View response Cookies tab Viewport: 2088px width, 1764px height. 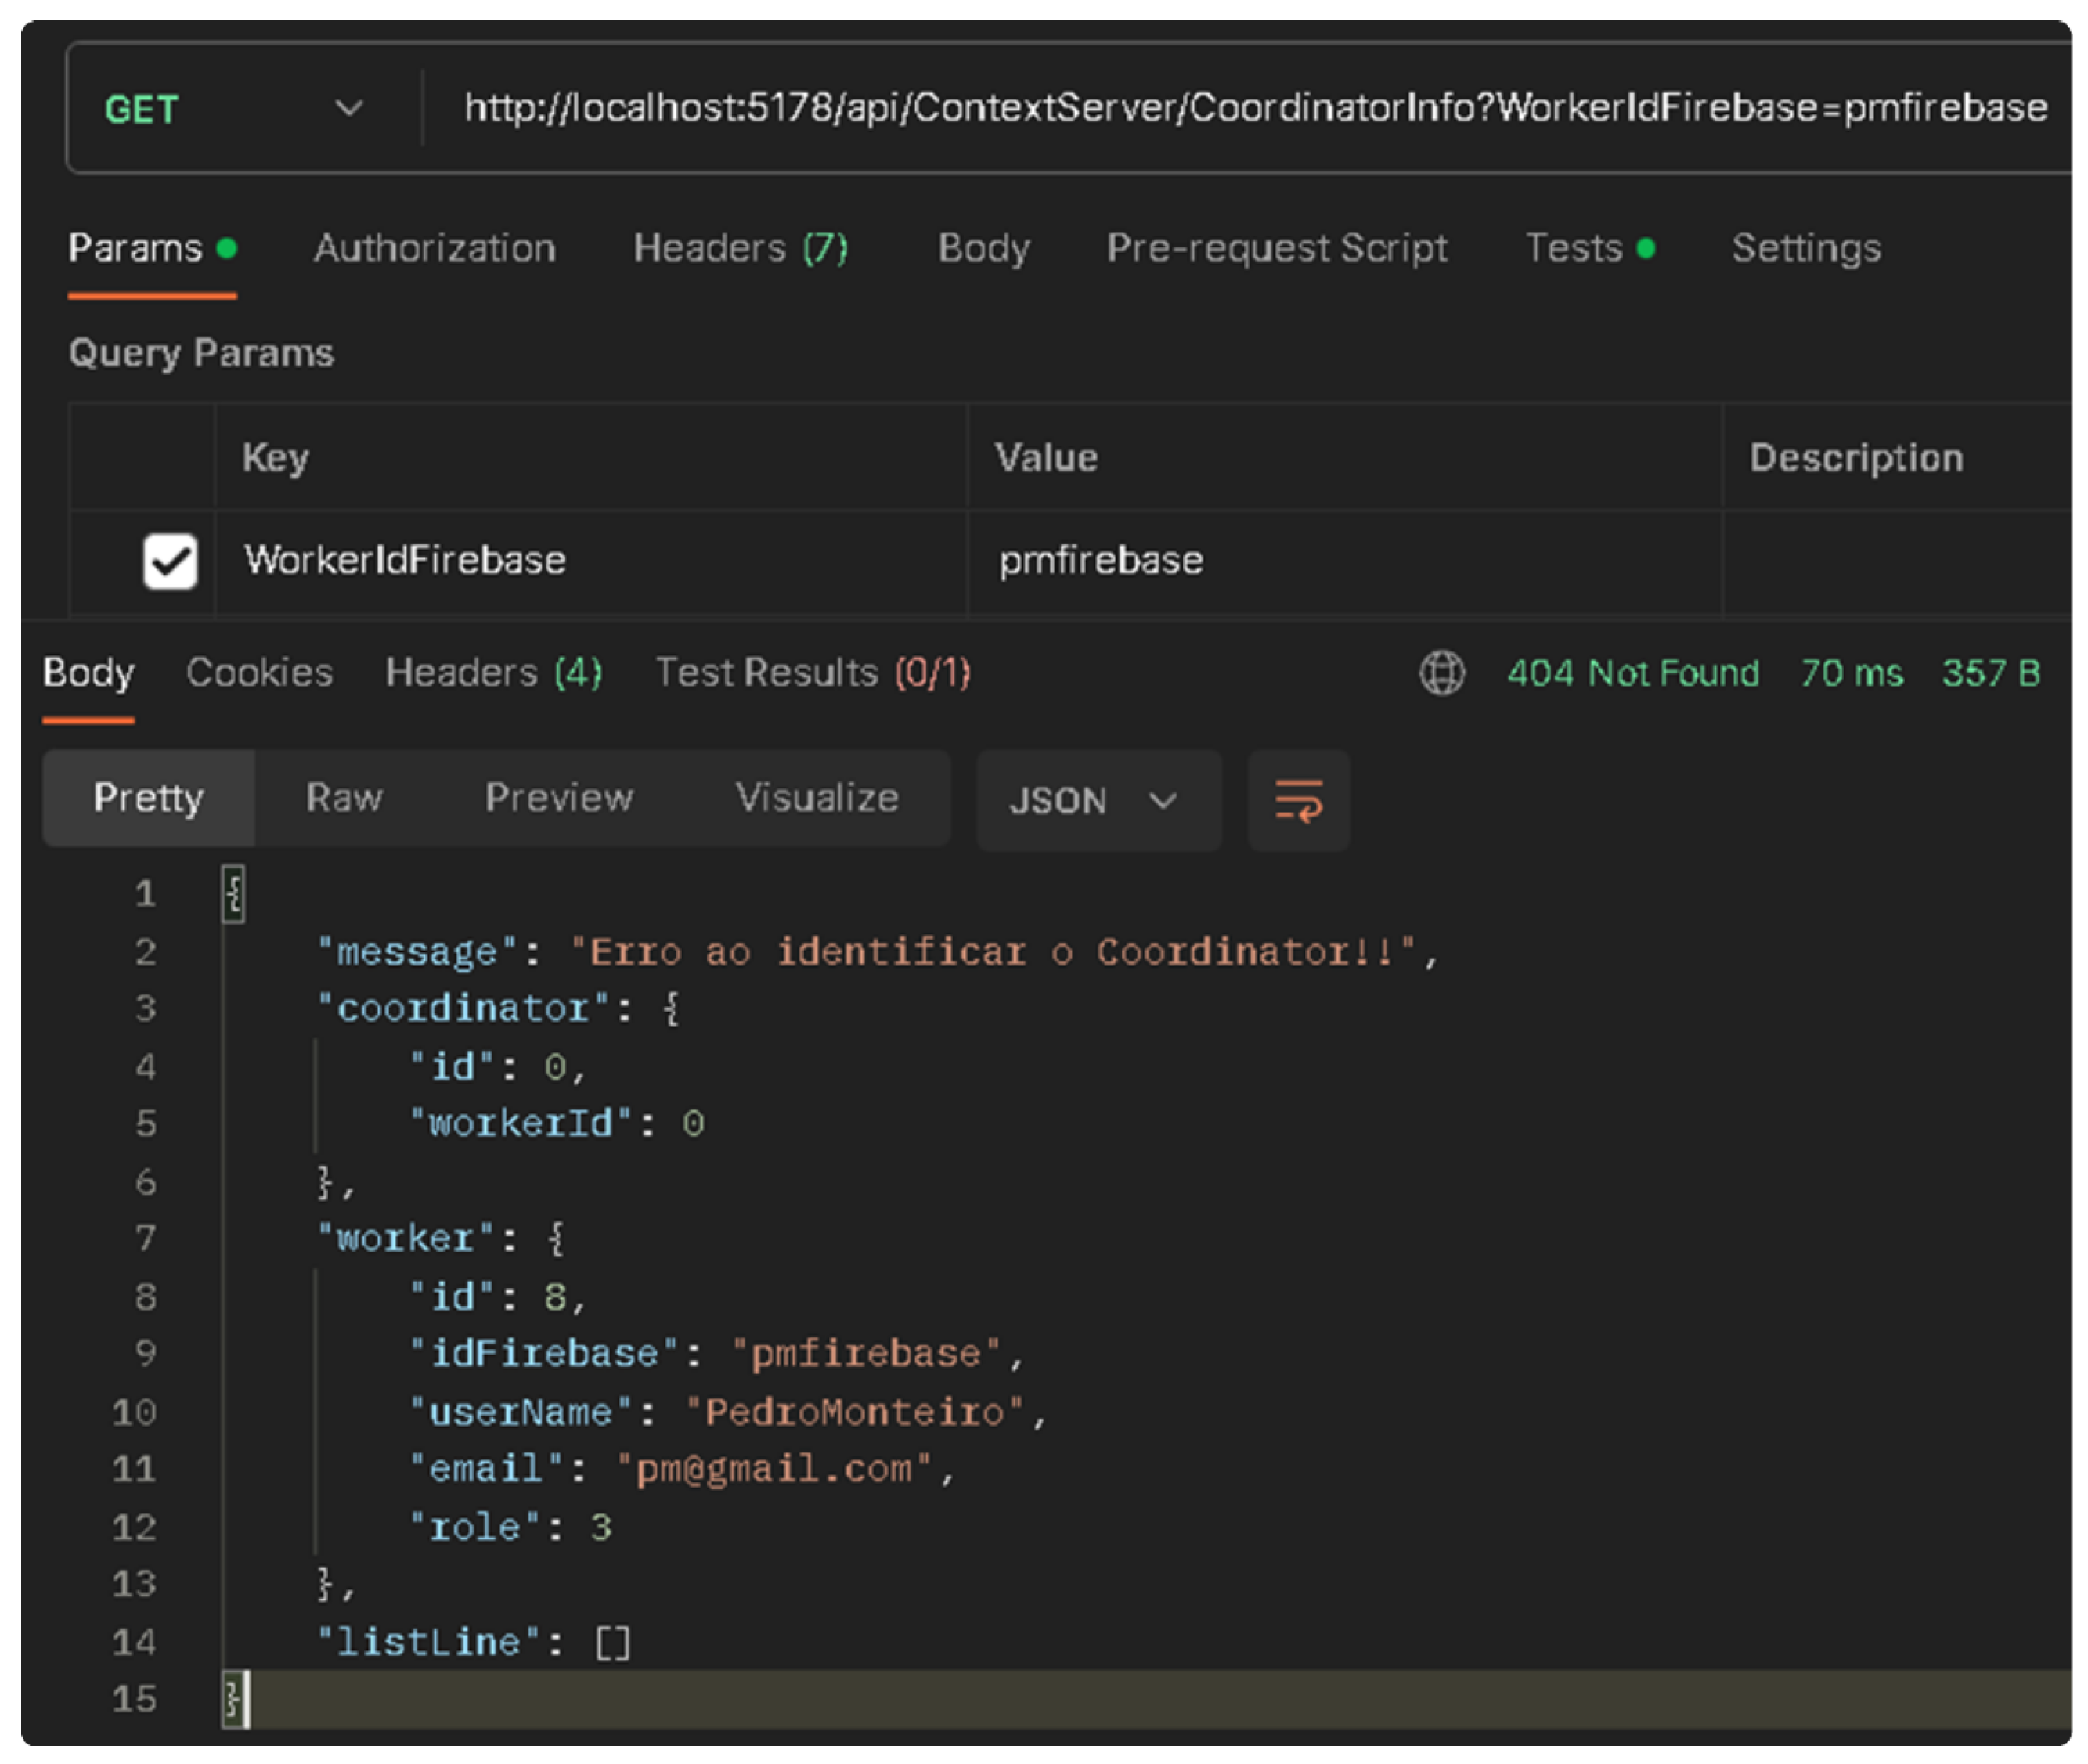point(259,673)
